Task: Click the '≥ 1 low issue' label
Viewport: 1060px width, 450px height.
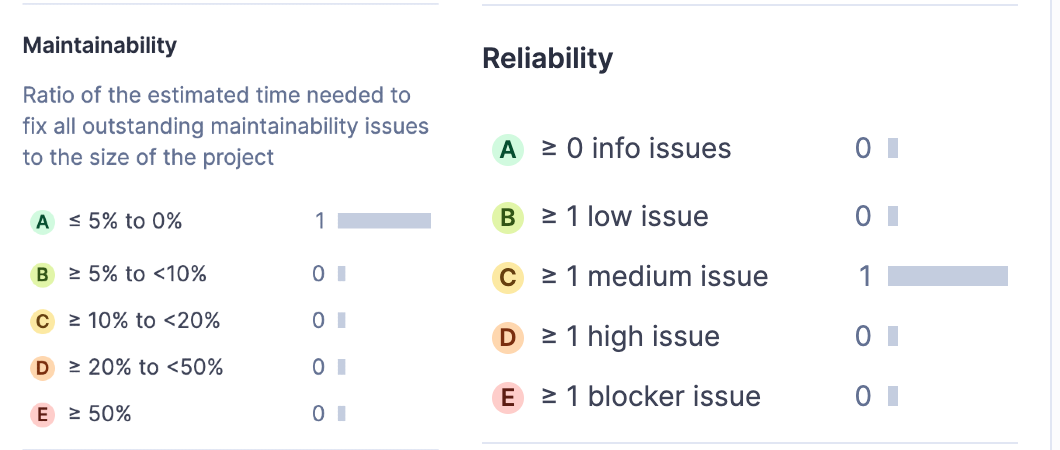Action: tap(624, 217)
